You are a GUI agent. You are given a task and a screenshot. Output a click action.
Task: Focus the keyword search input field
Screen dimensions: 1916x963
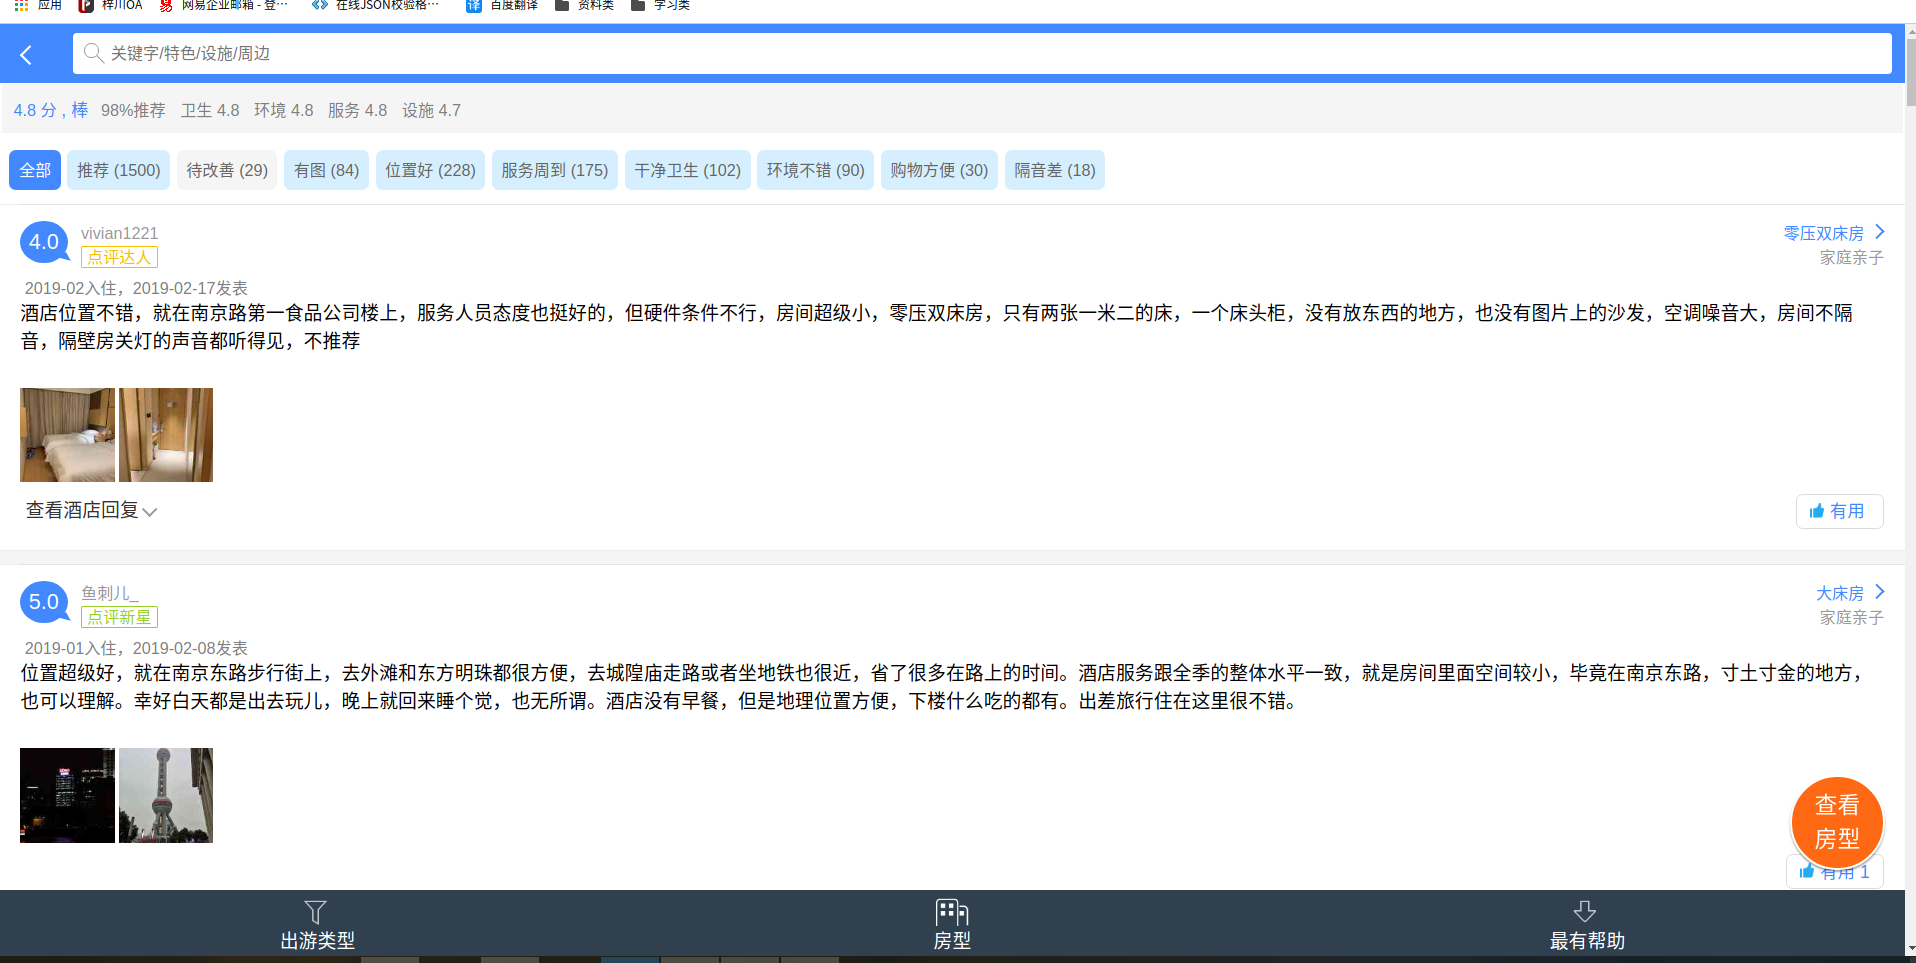[981, 53]
